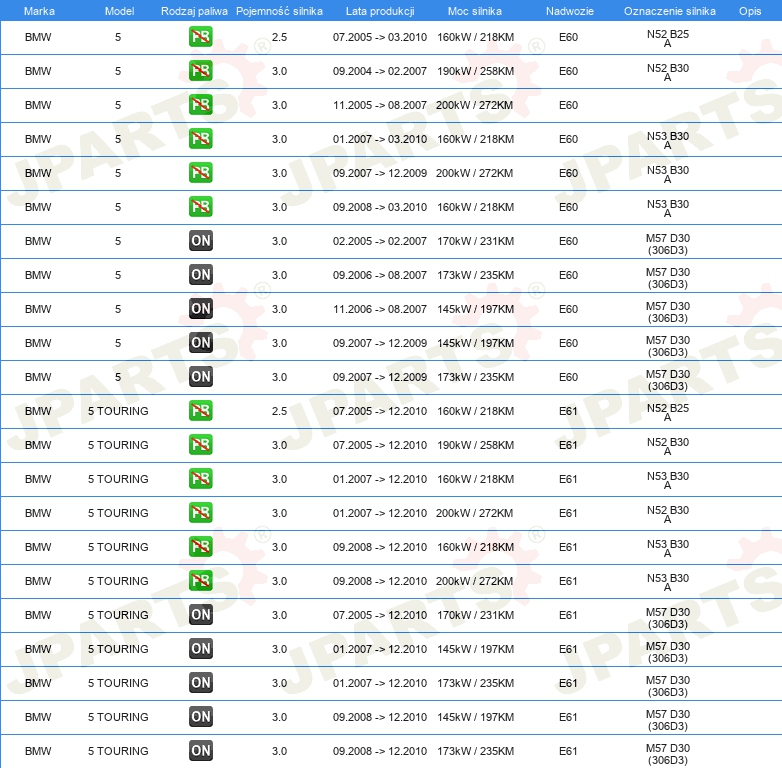Screen dimensions: 782x768
Task: Click the petrol icon in the 09.2004 -> 02.2007 row
Action: (x=200, y=71)
